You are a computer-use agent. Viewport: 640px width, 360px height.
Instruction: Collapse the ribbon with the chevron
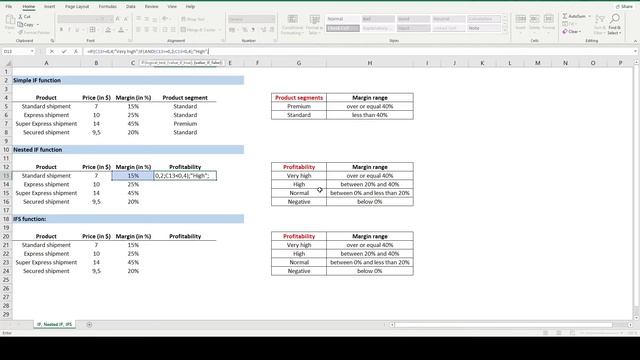(636, 41)
